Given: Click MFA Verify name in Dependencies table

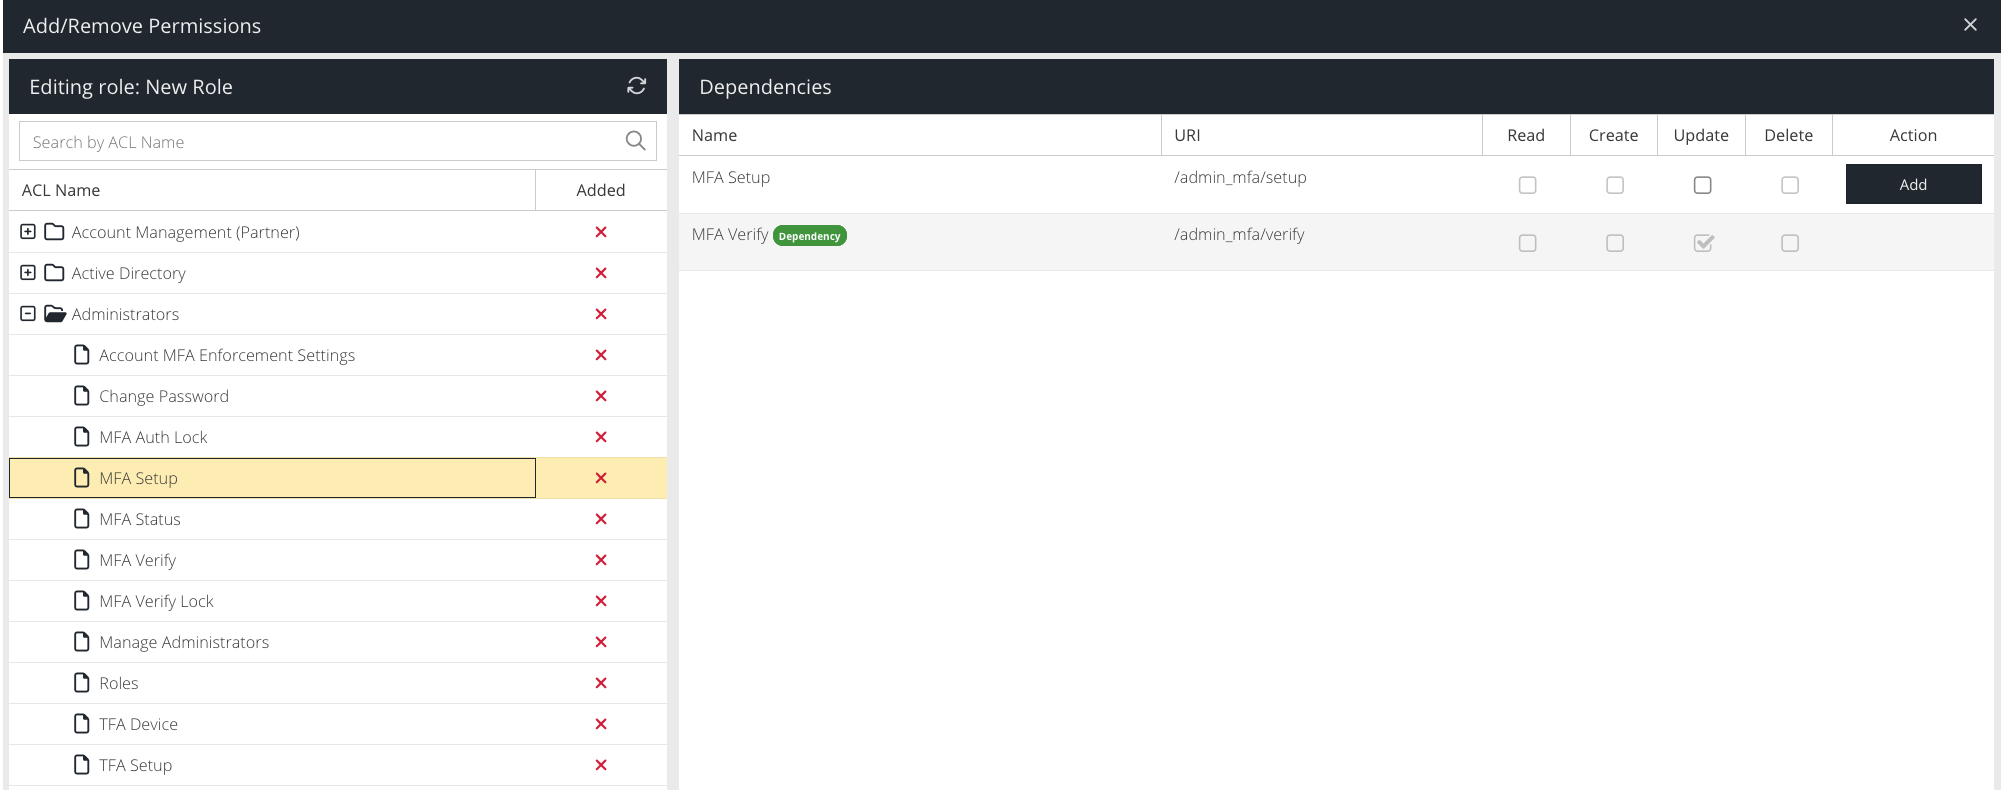Looking at the screenshot, I should (x=730, y=234).
